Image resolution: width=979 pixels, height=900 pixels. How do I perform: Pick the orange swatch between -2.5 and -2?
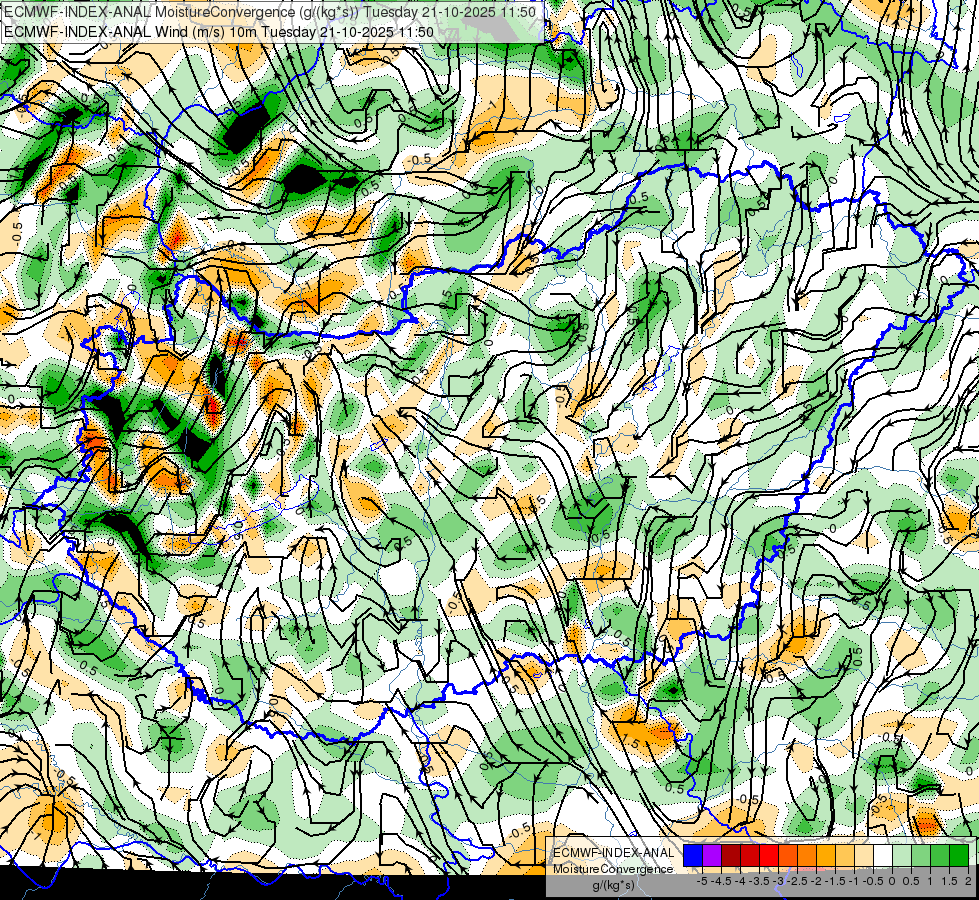(807, 855)
